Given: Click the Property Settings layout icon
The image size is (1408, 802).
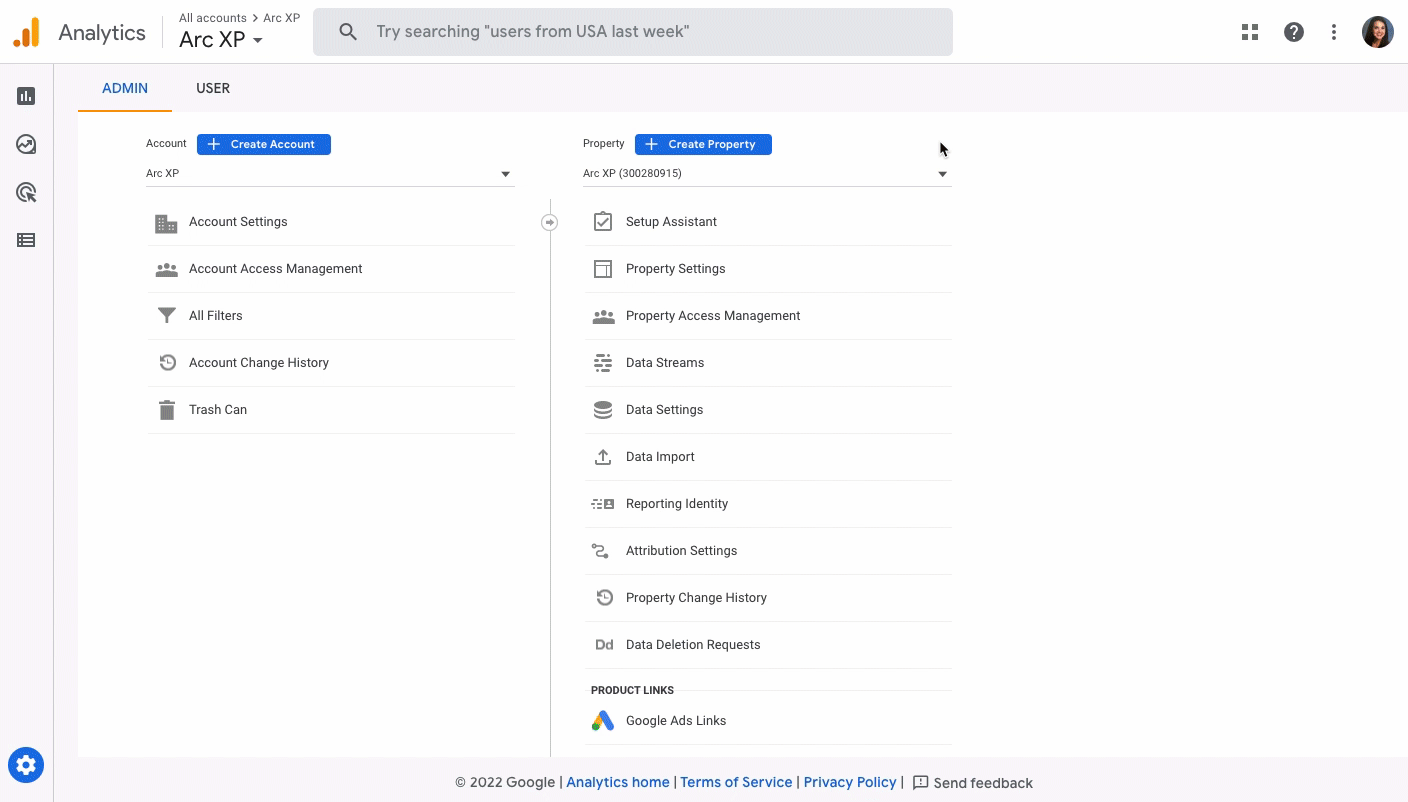Looking at the screenshot, I should [603, 269].
